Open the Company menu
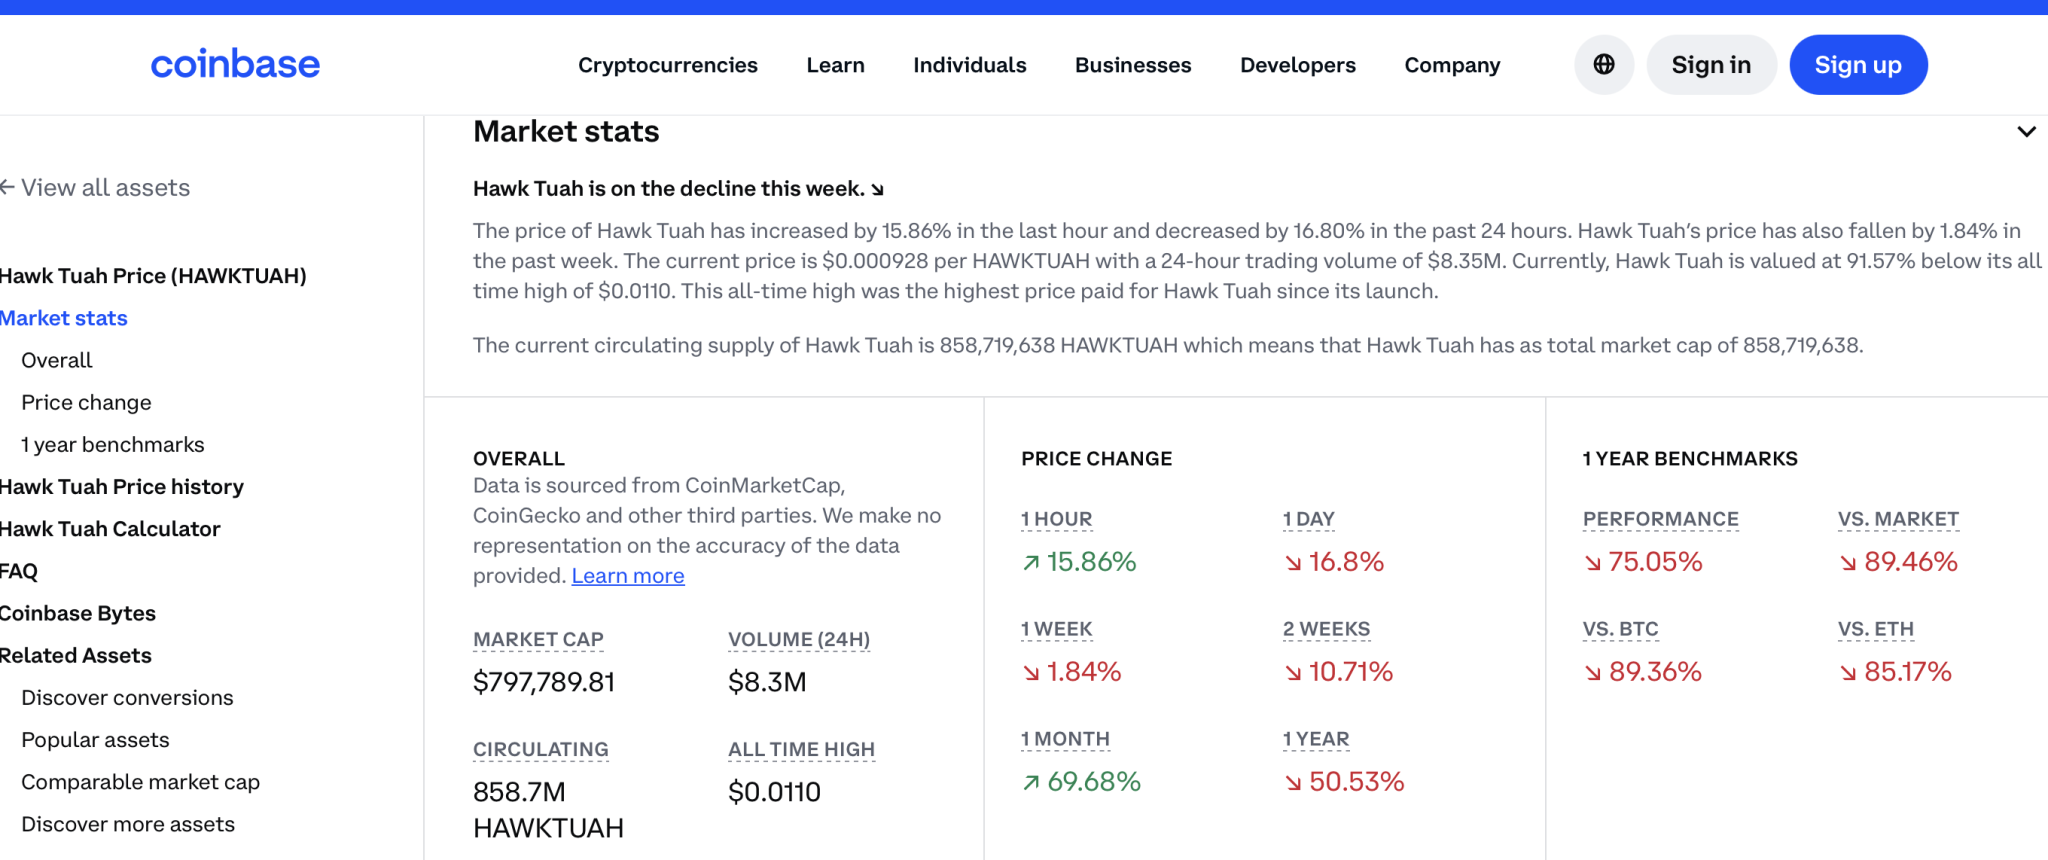The image size is (2048, 860). pos(1452,65)
